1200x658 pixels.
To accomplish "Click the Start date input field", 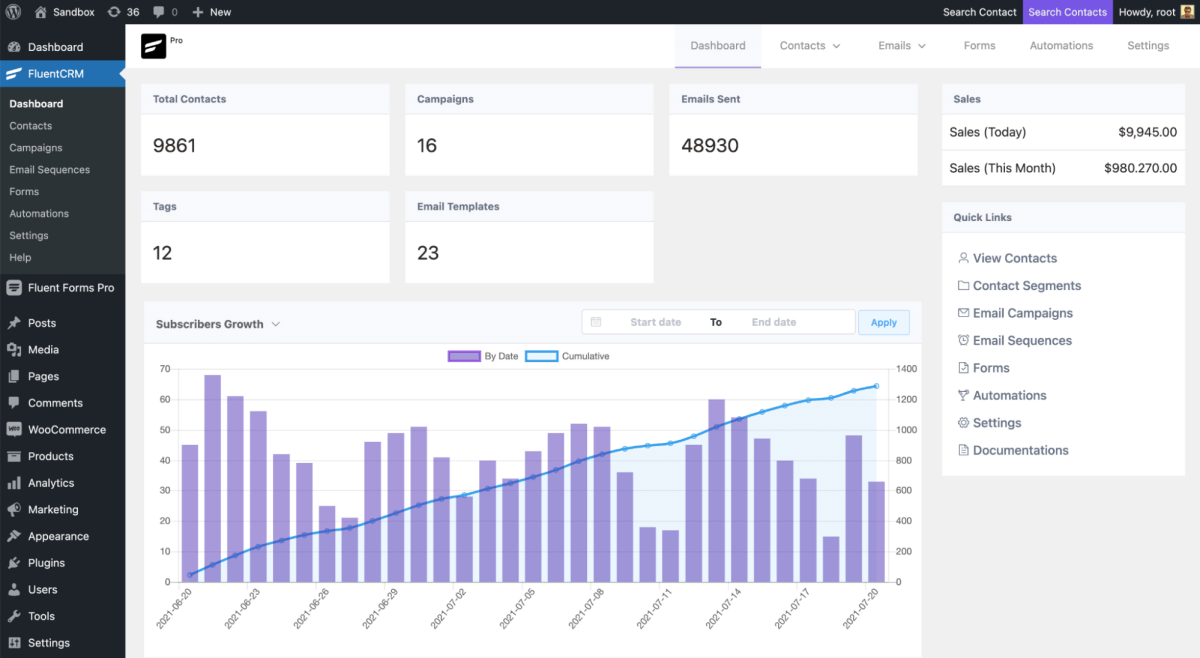I will (654, 321).
